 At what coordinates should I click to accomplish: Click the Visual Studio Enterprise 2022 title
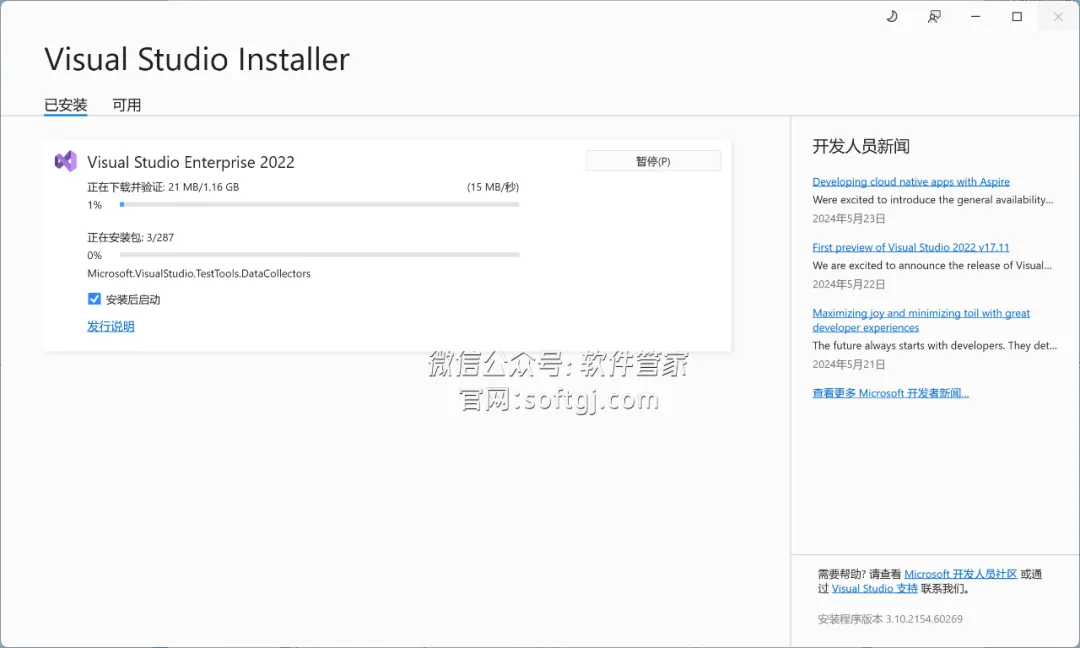(191, 163)
